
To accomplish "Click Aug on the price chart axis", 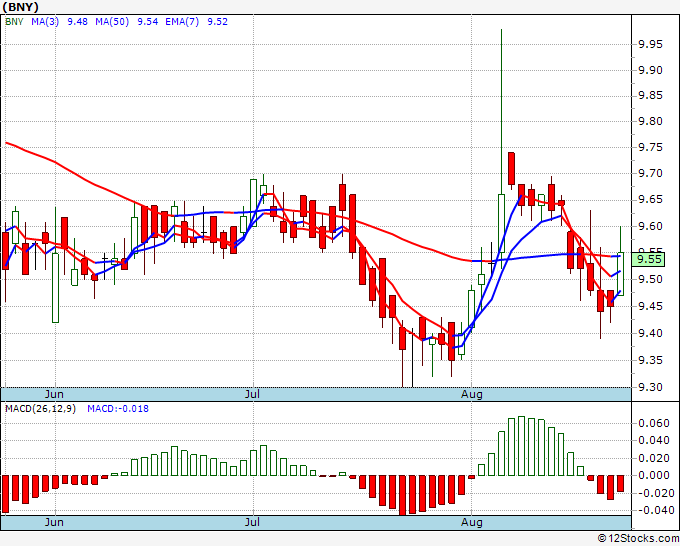I will tap(472, 394).
